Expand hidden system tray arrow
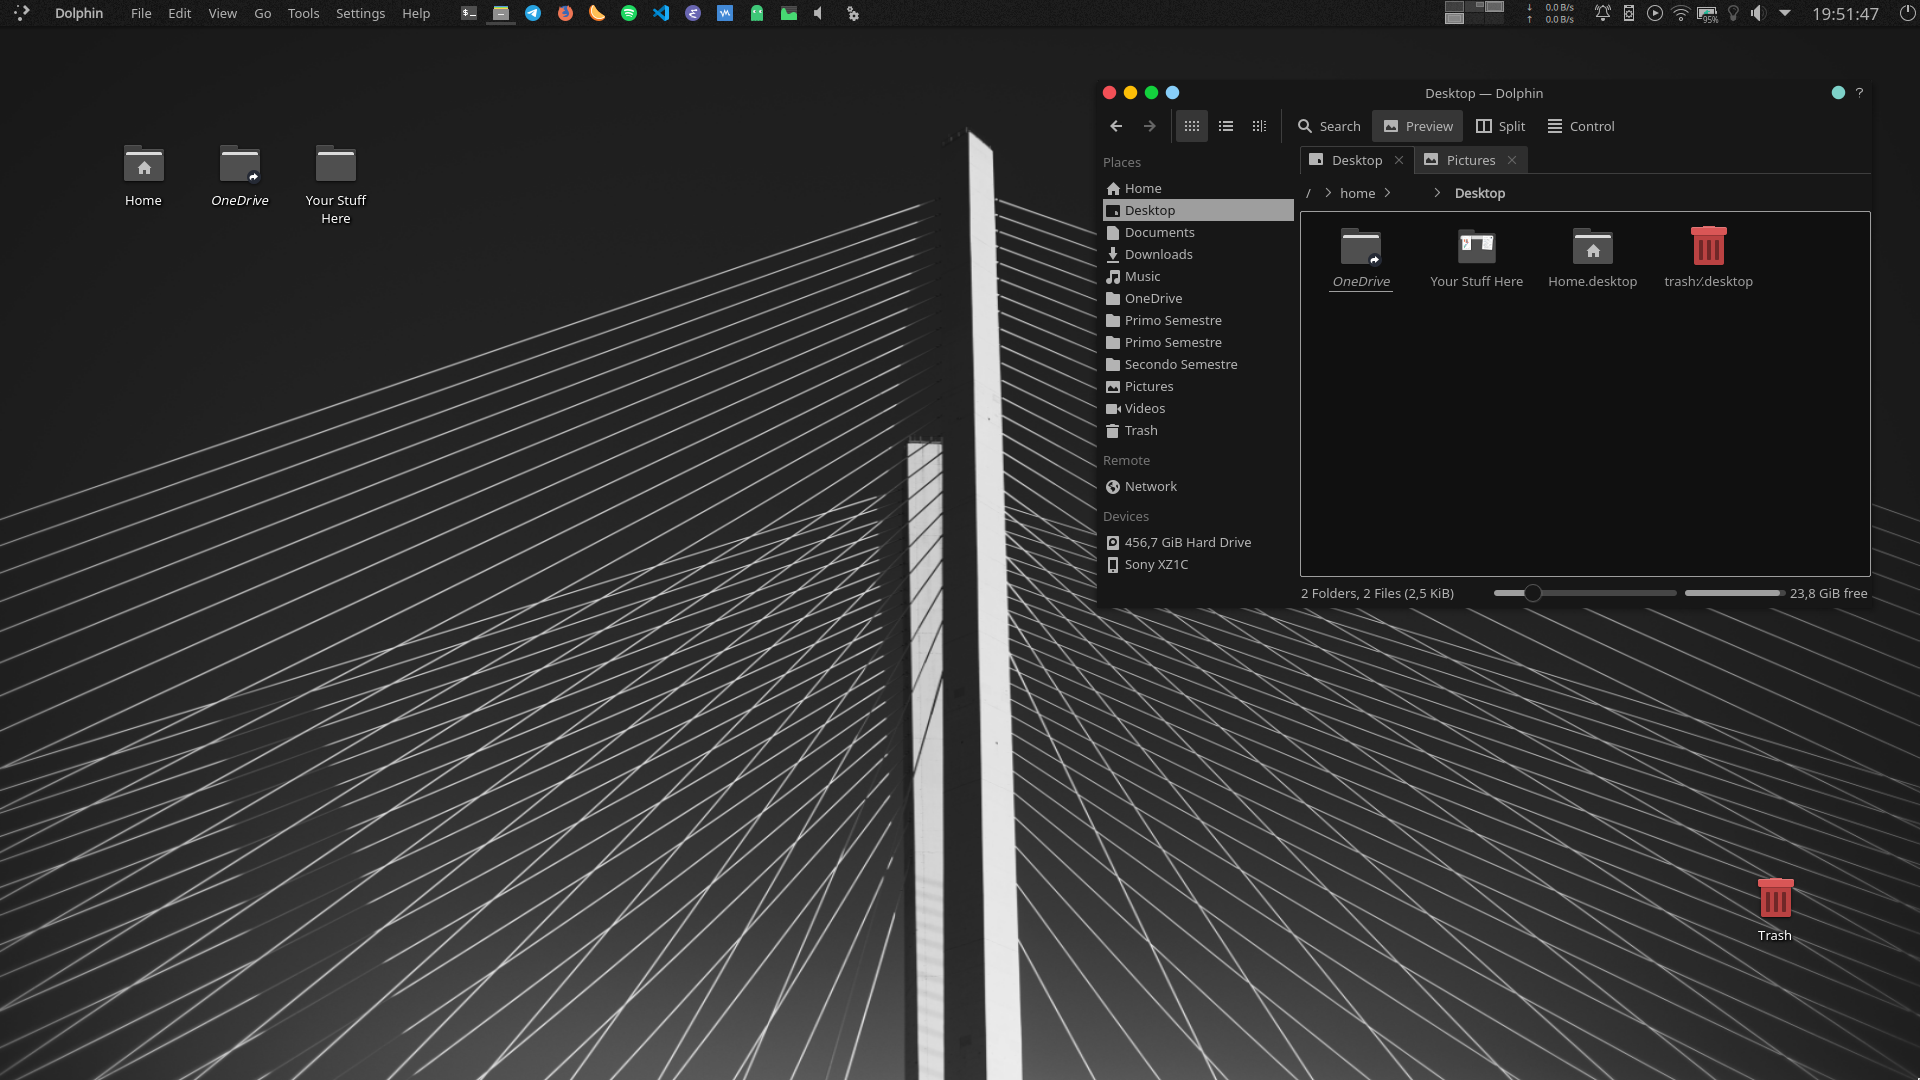 (1785, 13)
